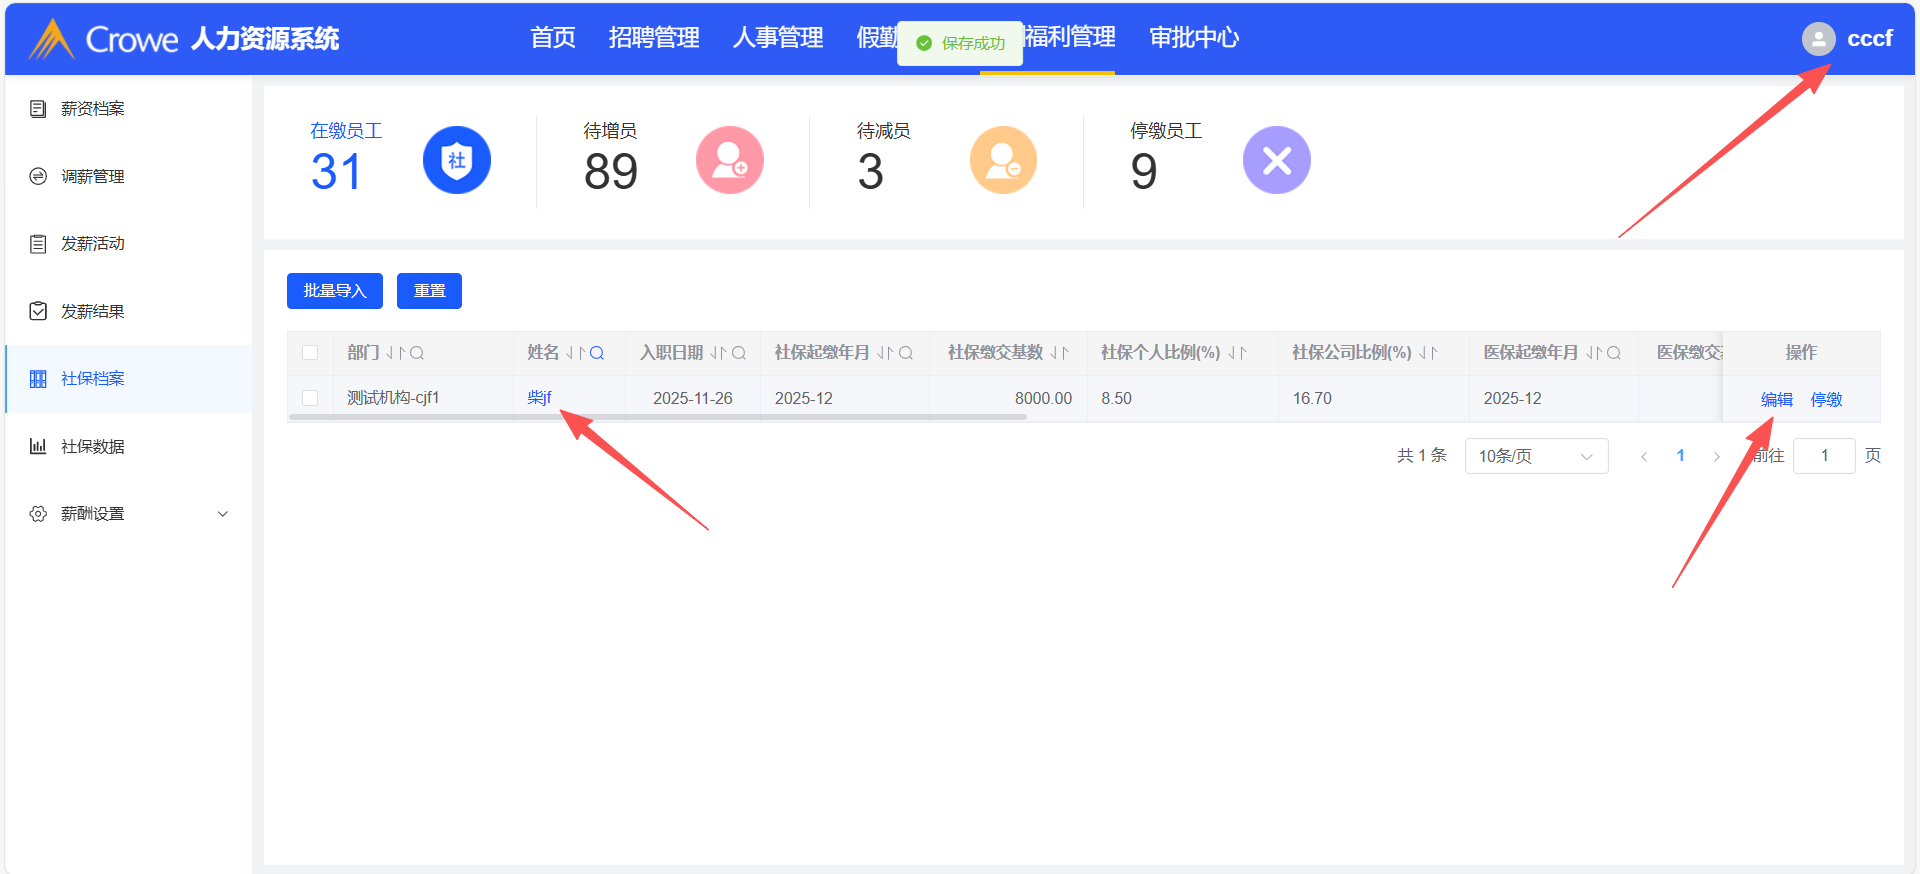Sort the table by 社保缴交基数 column
This screenshot has width=1920, height=874.
pyautogui.click(x=1059, y=353)
